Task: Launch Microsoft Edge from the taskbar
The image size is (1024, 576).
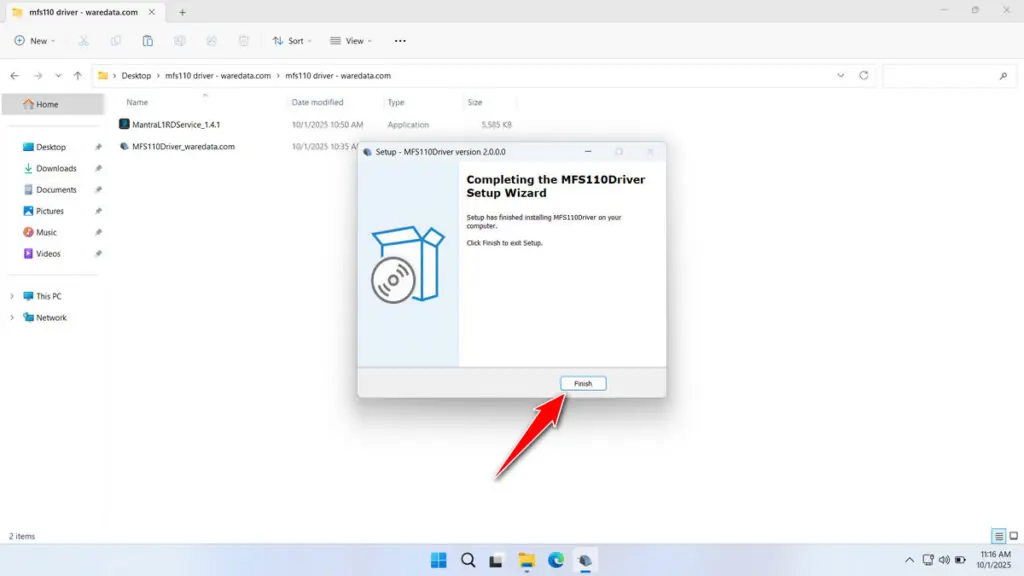Action: [555, 560]
